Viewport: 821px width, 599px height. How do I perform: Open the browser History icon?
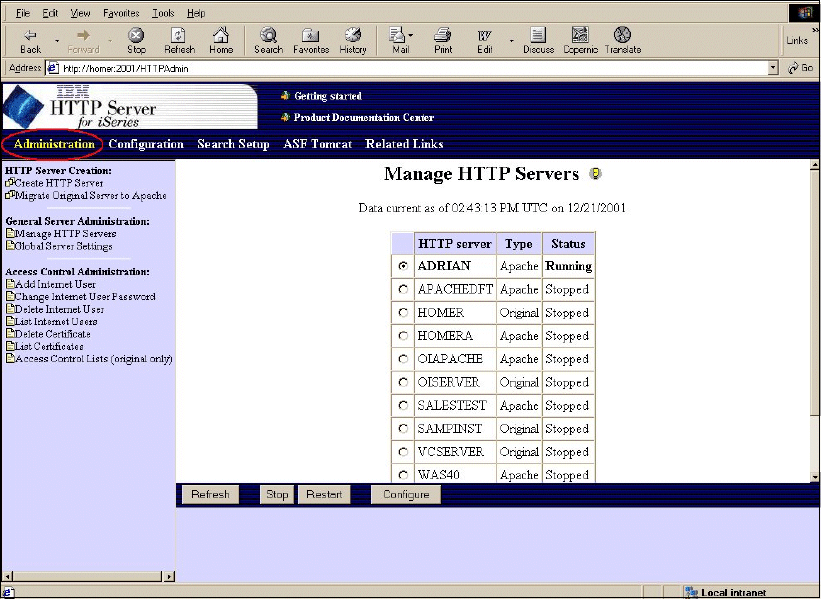(x=352, y=40)
